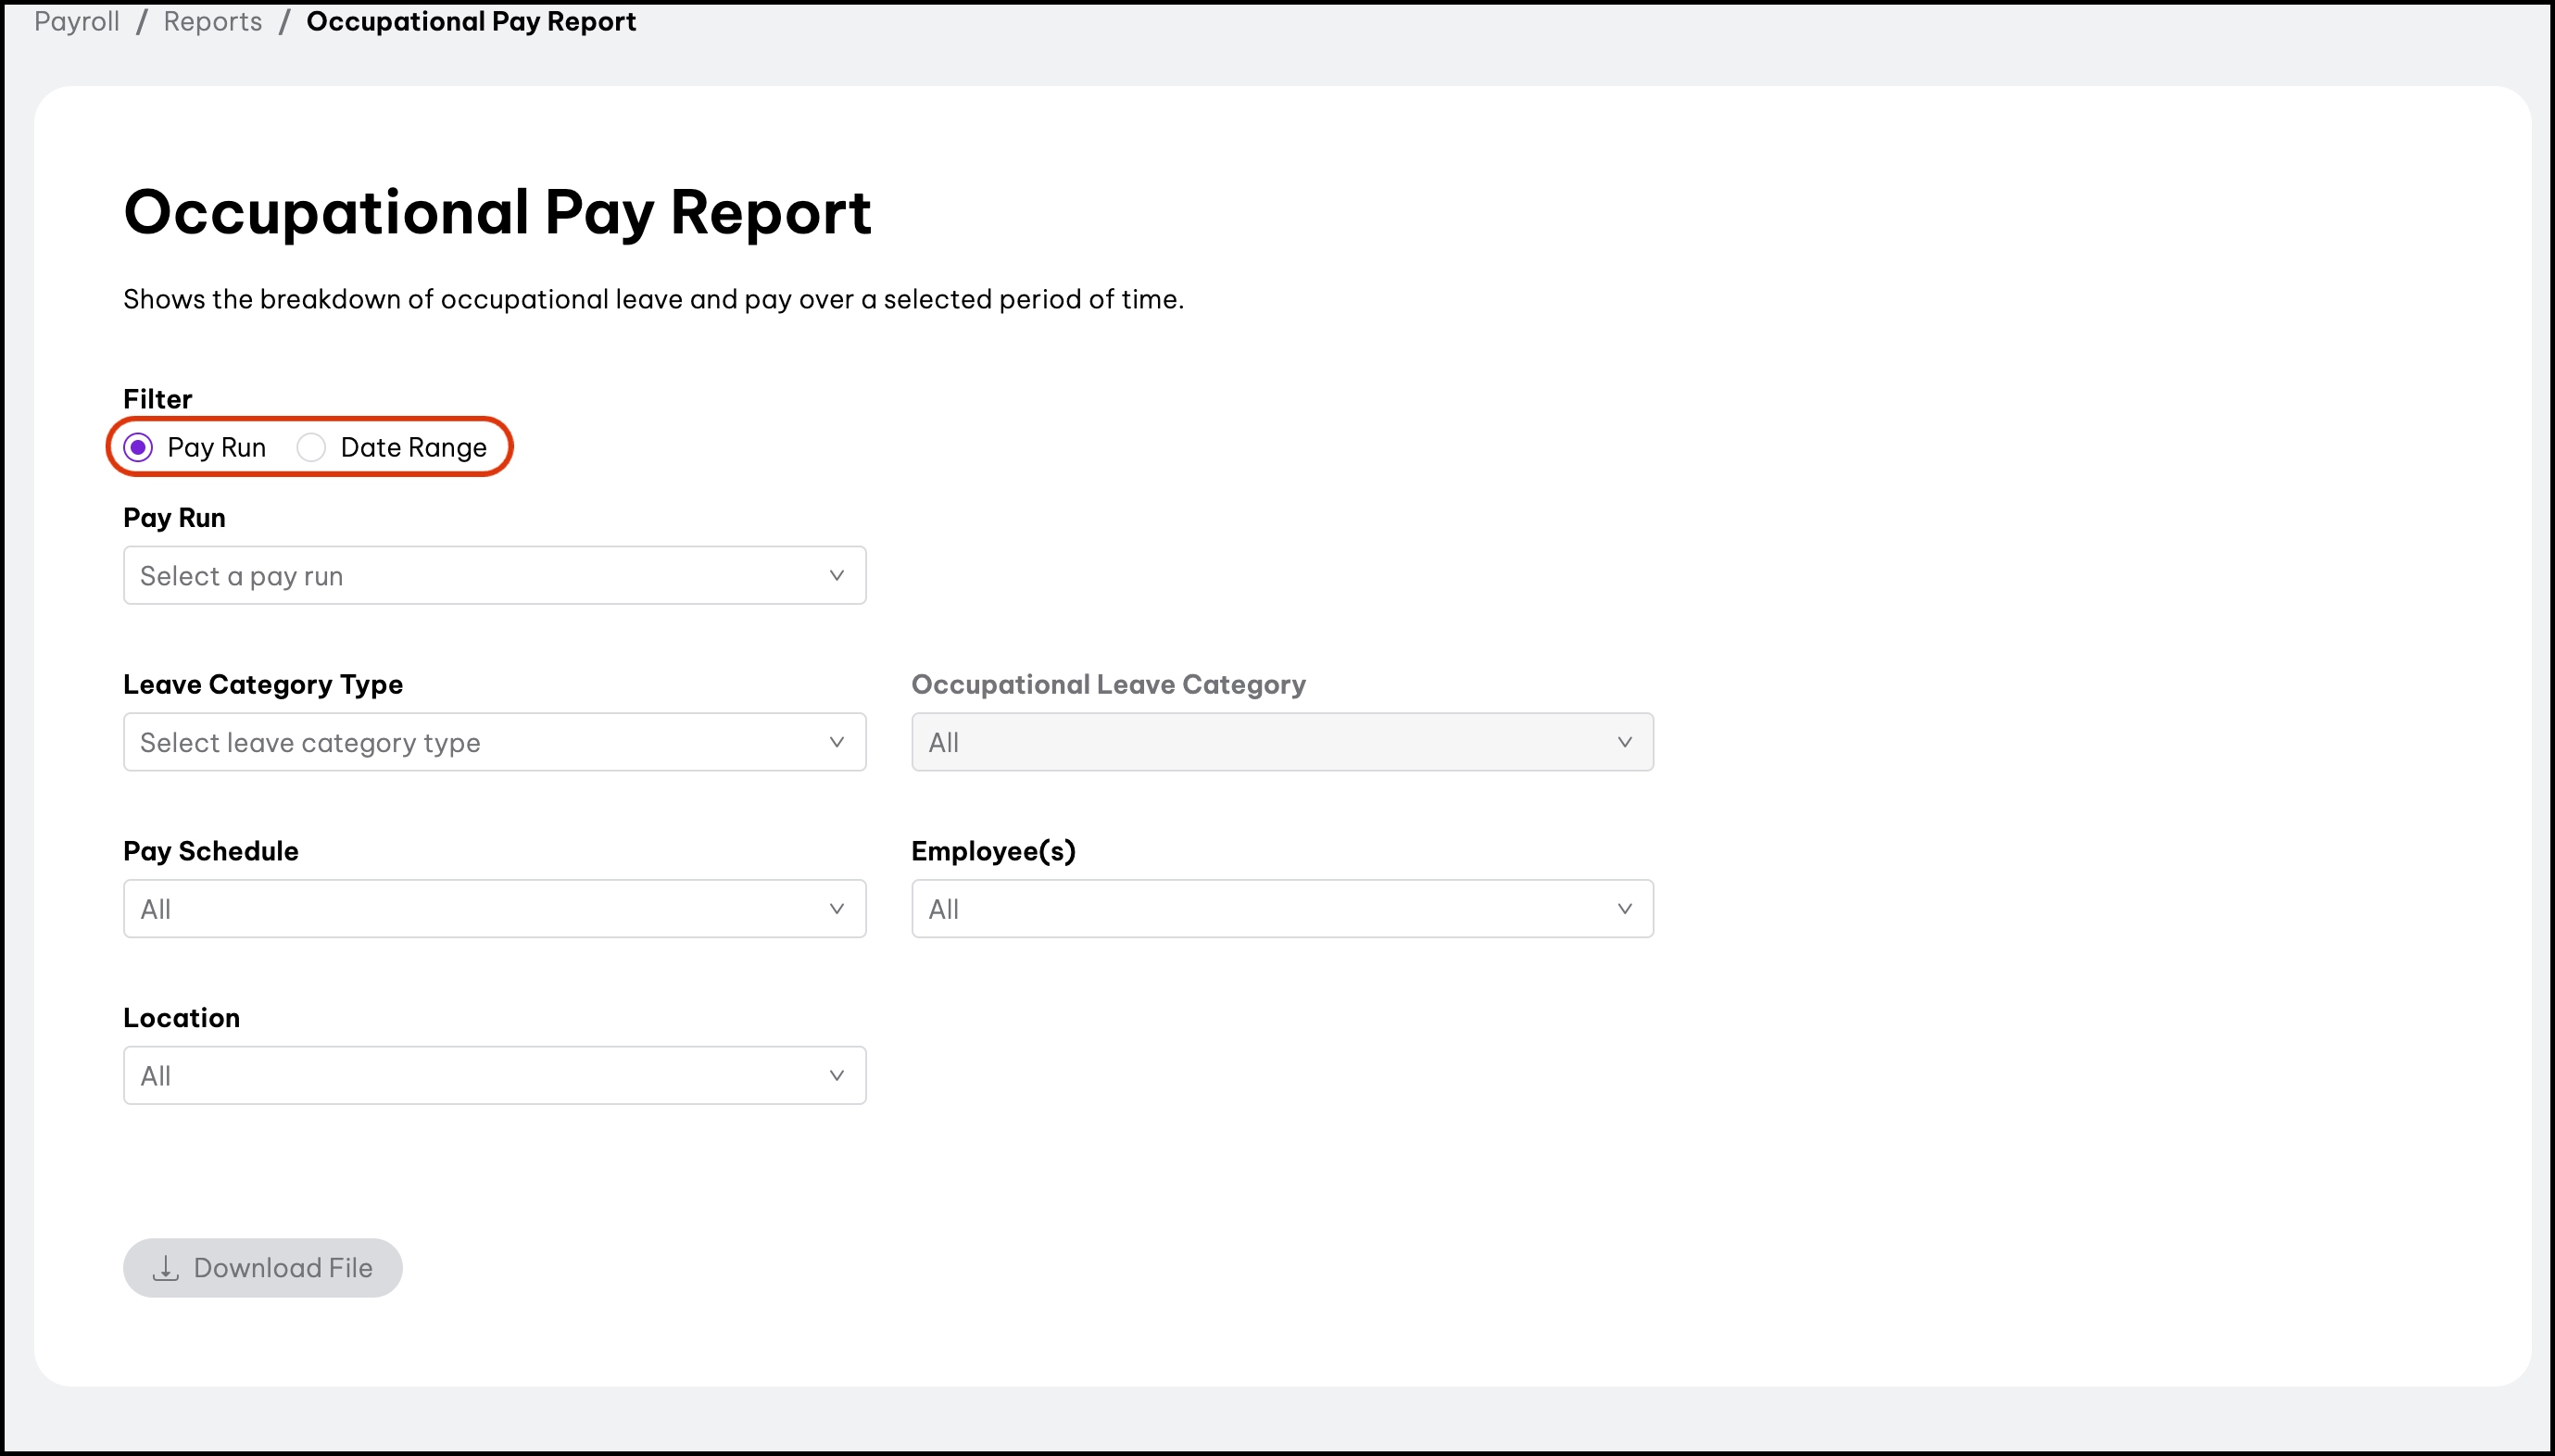Open the Location dropdown
Viewport: 2555px width, 1456px height.
[494, 1075]
